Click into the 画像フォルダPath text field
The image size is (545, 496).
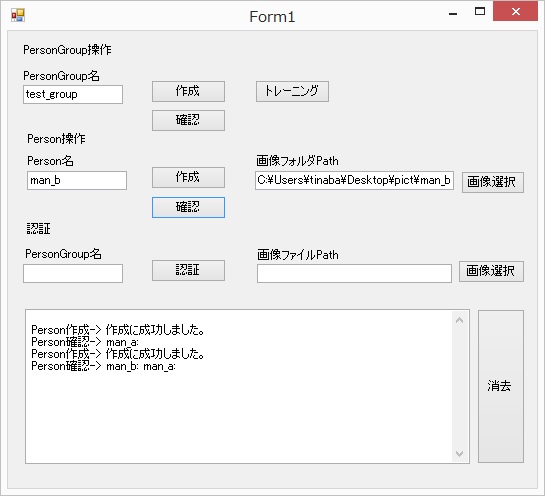[354, 180]
